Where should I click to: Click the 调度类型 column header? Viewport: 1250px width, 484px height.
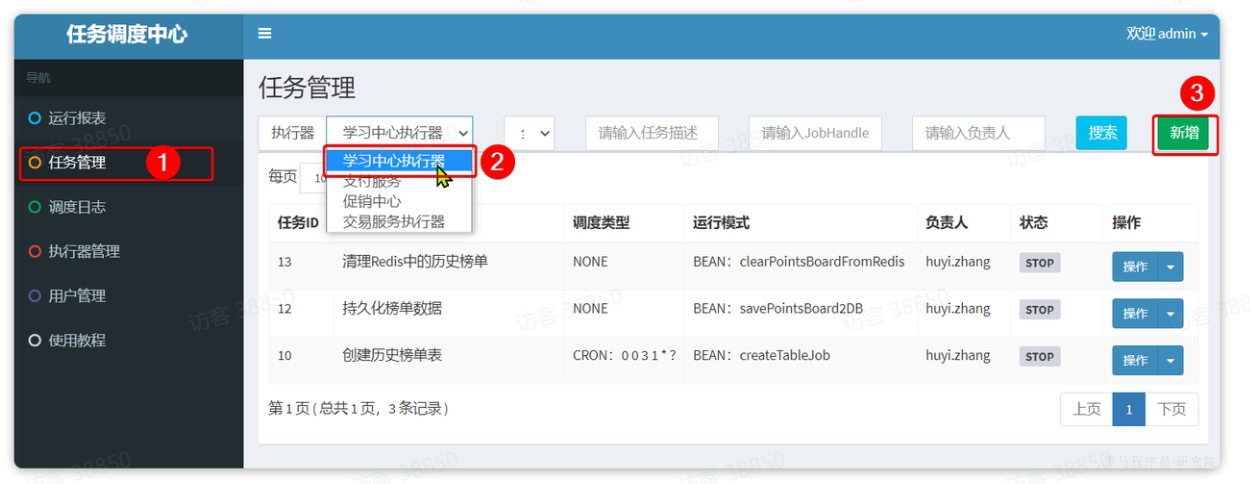(601, 222)
